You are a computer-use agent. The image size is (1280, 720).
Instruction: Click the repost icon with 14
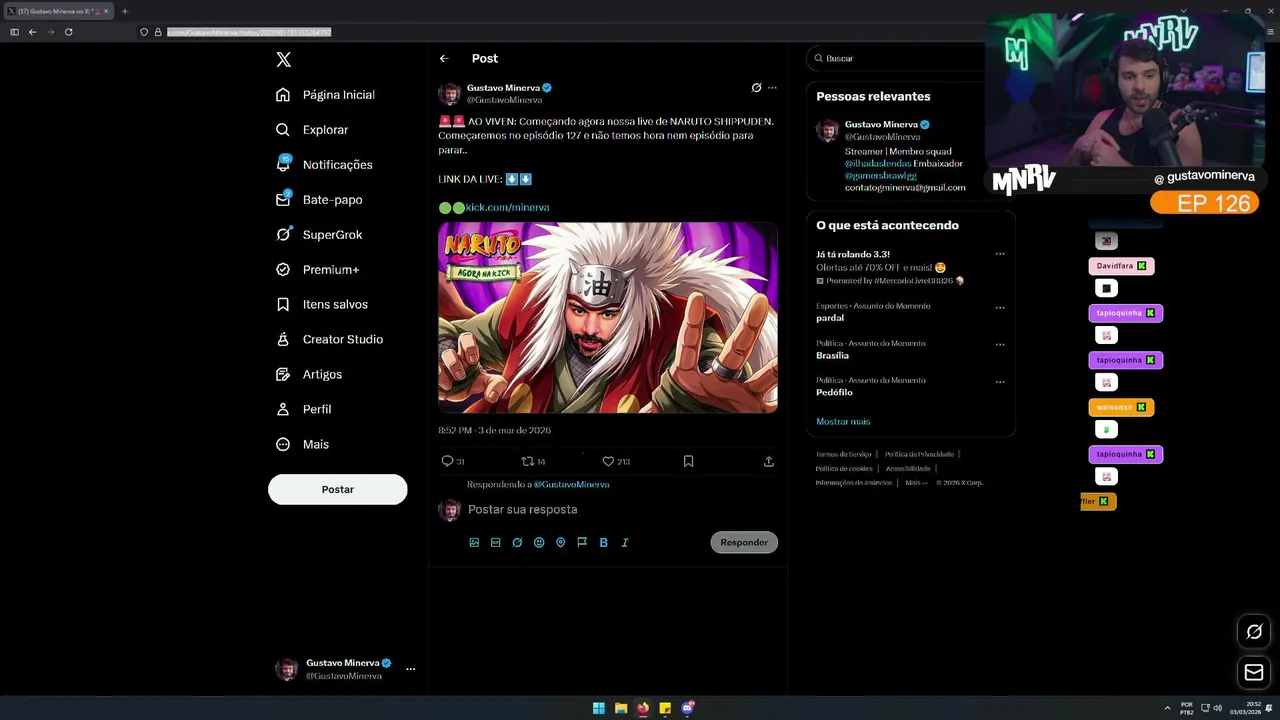coord(527,461)
